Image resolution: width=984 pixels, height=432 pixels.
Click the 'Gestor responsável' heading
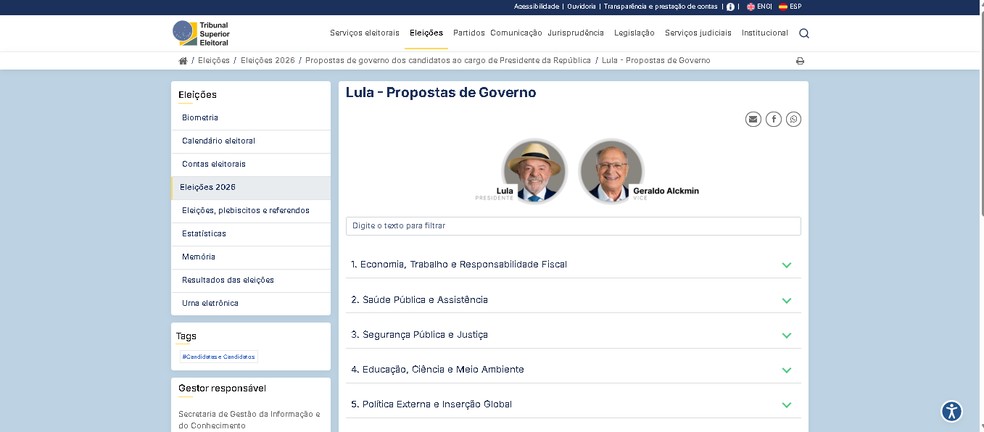click(222, 389)
